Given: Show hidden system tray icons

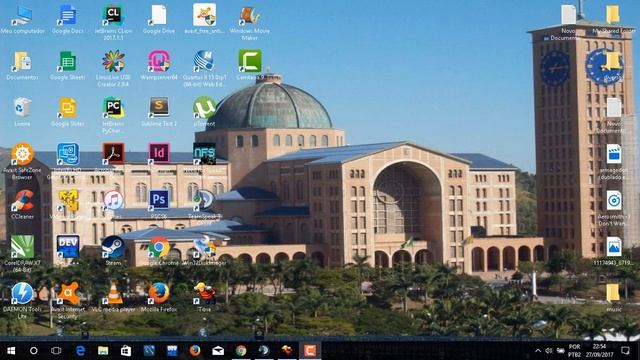Looking at the screenshot, I should (538, 351).
